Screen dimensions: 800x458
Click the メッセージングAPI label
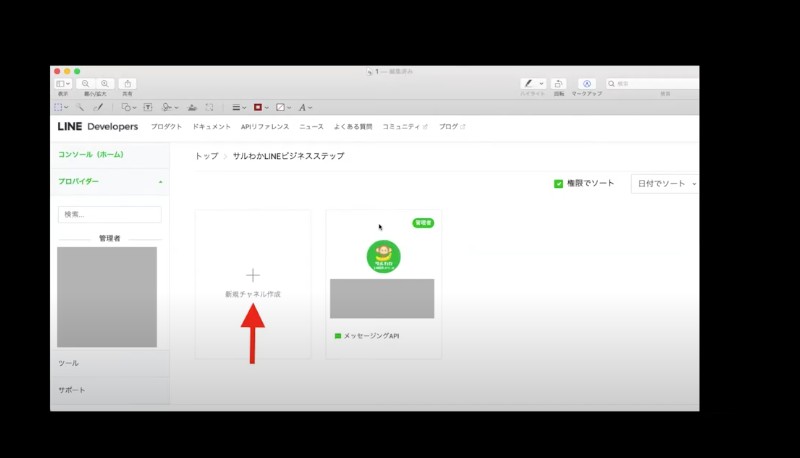coord(371,336)
